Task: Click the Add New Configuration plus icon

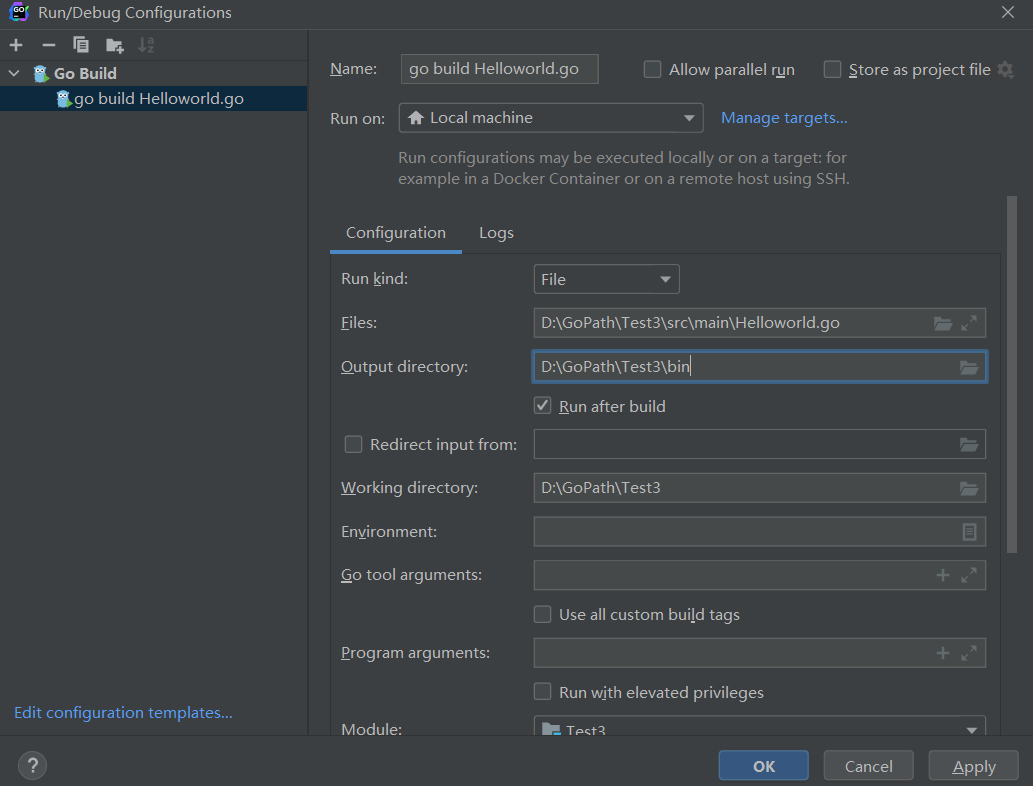Action: tap(16, 45)
